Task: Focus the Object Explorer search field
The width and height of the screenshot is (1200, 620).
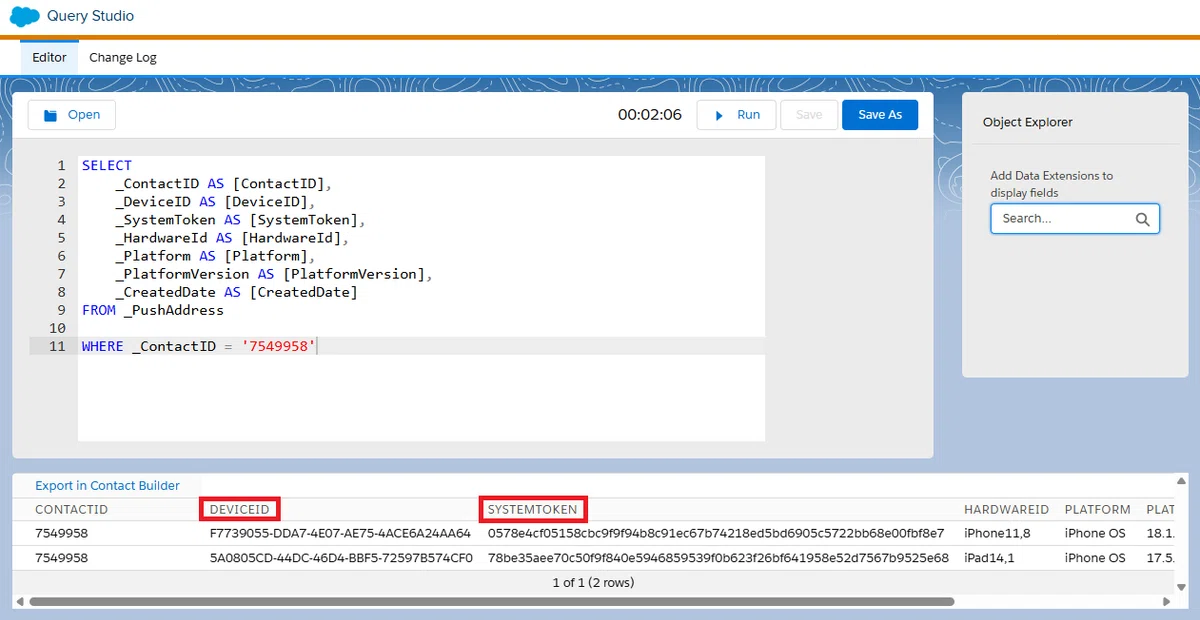Action: [x=1075, y=219]
